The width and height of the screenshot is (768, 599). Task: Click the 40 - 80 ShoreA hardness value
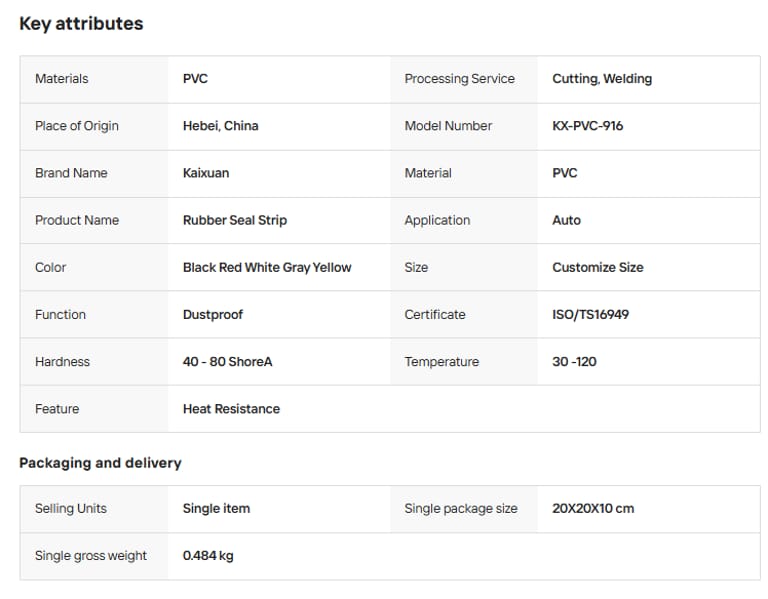(x=227, y=362)
